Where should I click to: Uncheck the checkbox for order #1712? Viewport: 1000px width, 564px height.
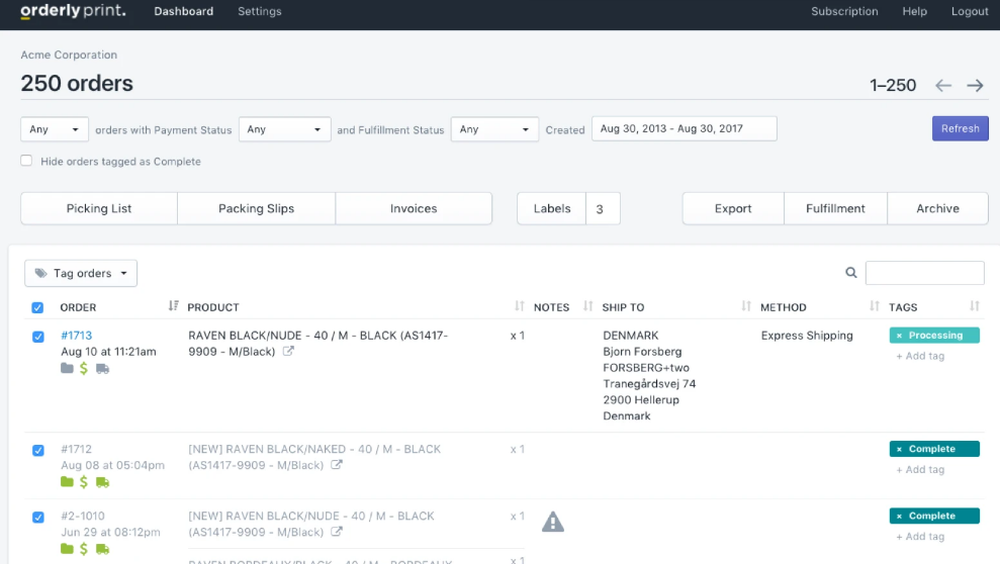[x=38, y=450]
